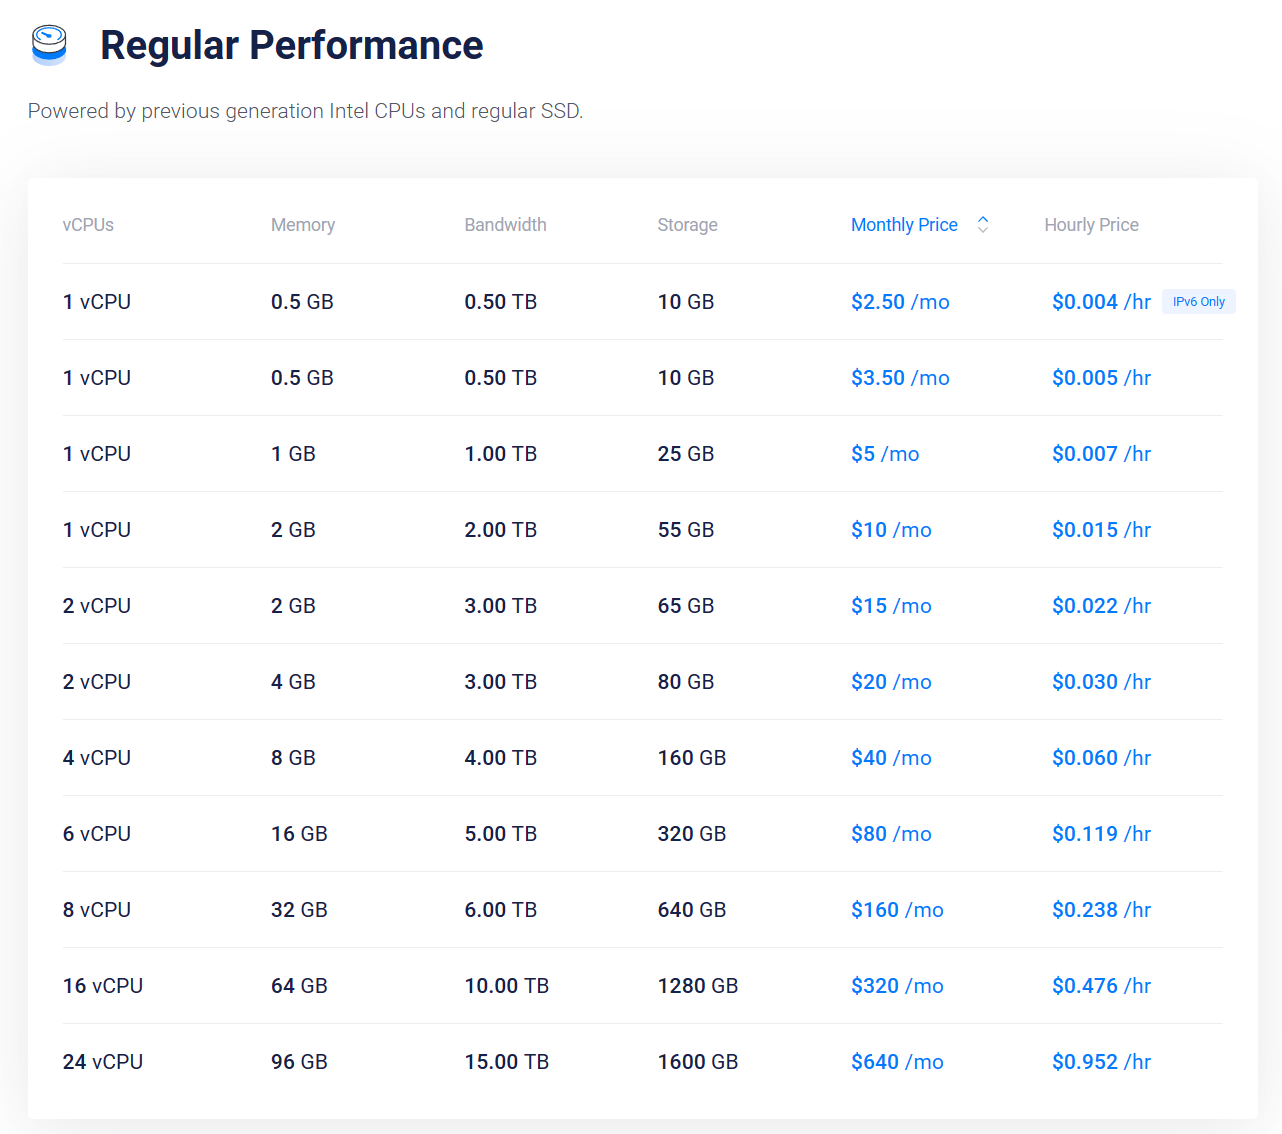Click the Memory column header

[x=303, y=225]
